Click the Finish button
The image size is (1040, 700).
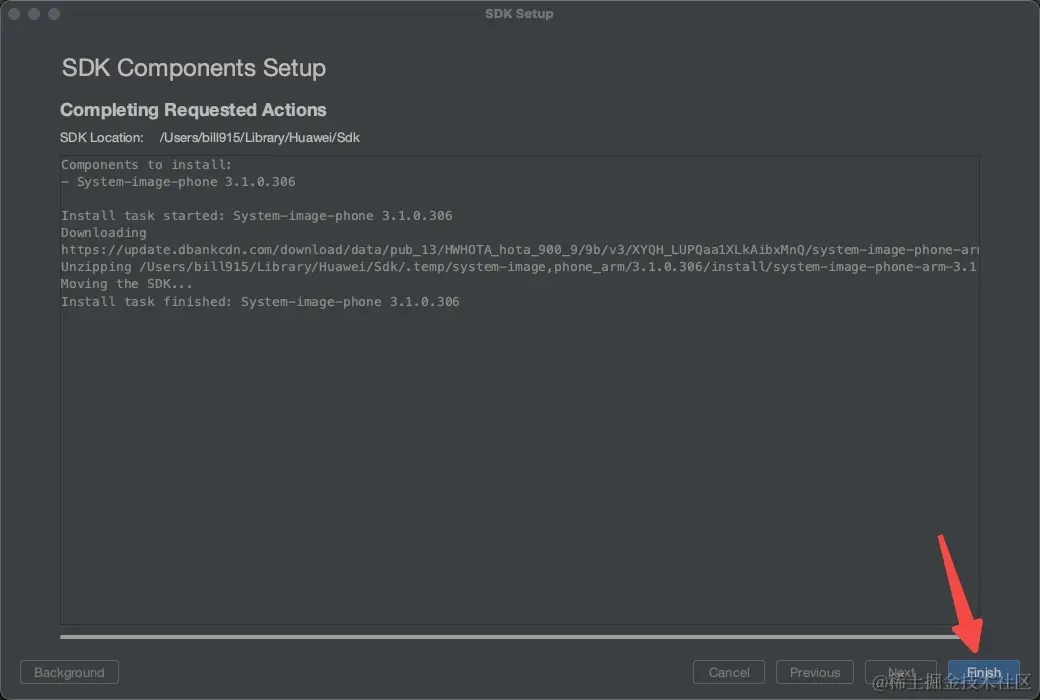tap(983, 673)
